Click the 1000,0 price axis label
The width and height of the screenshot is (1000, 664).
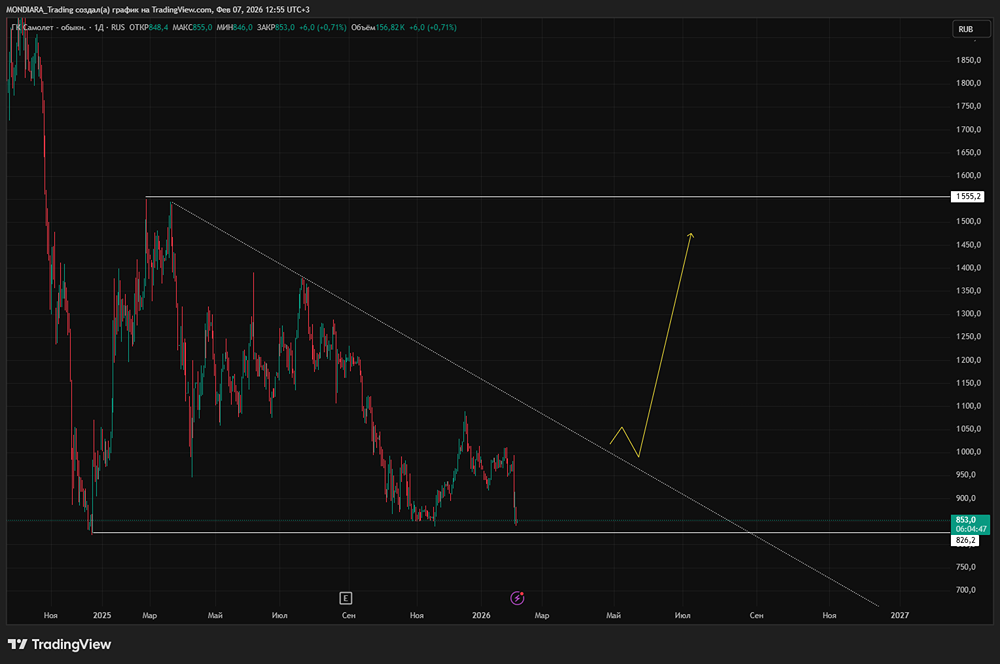(968, 452)
